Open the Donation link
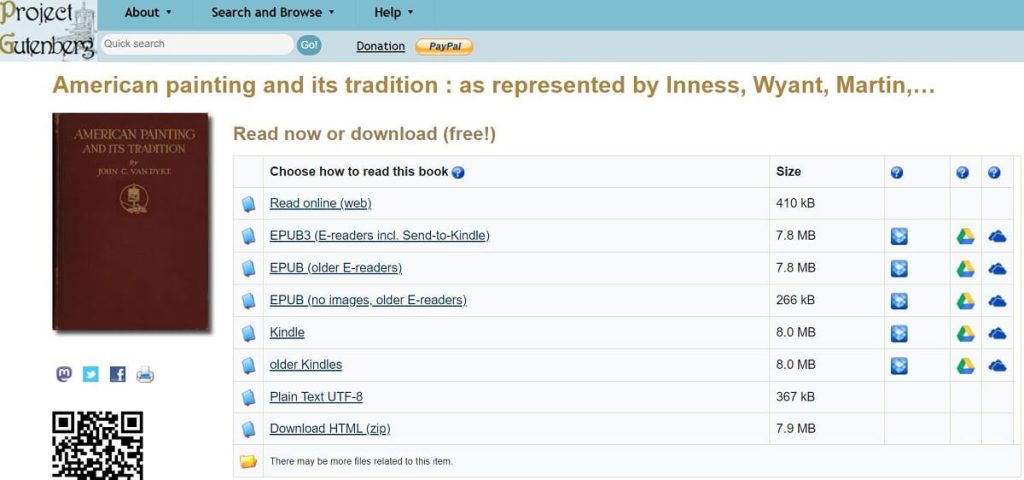The image size is (1024, 480). coord(380,46)
